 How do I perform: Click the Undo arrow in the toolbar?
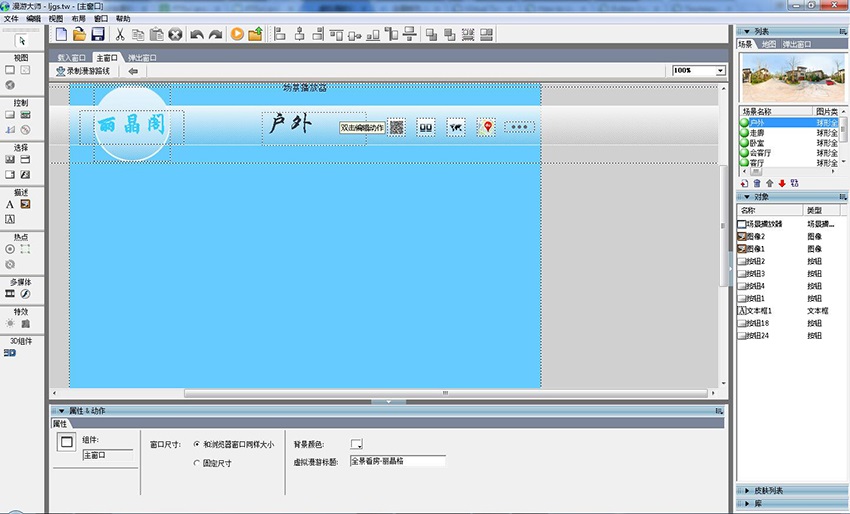point(197,34)
